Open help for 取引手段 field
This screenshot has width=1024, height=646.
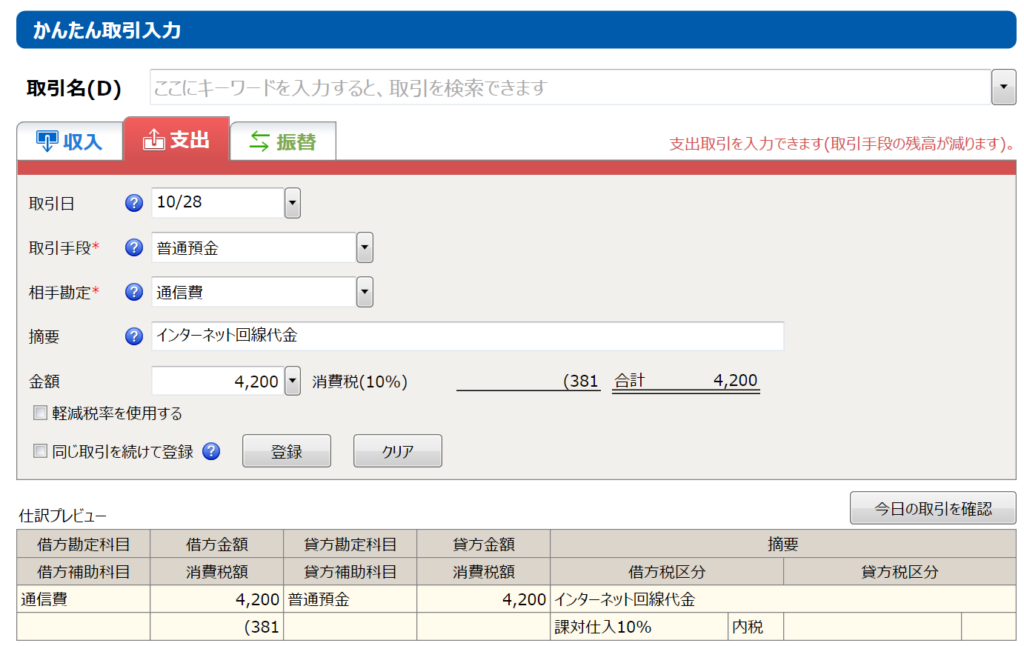point(134,248)
